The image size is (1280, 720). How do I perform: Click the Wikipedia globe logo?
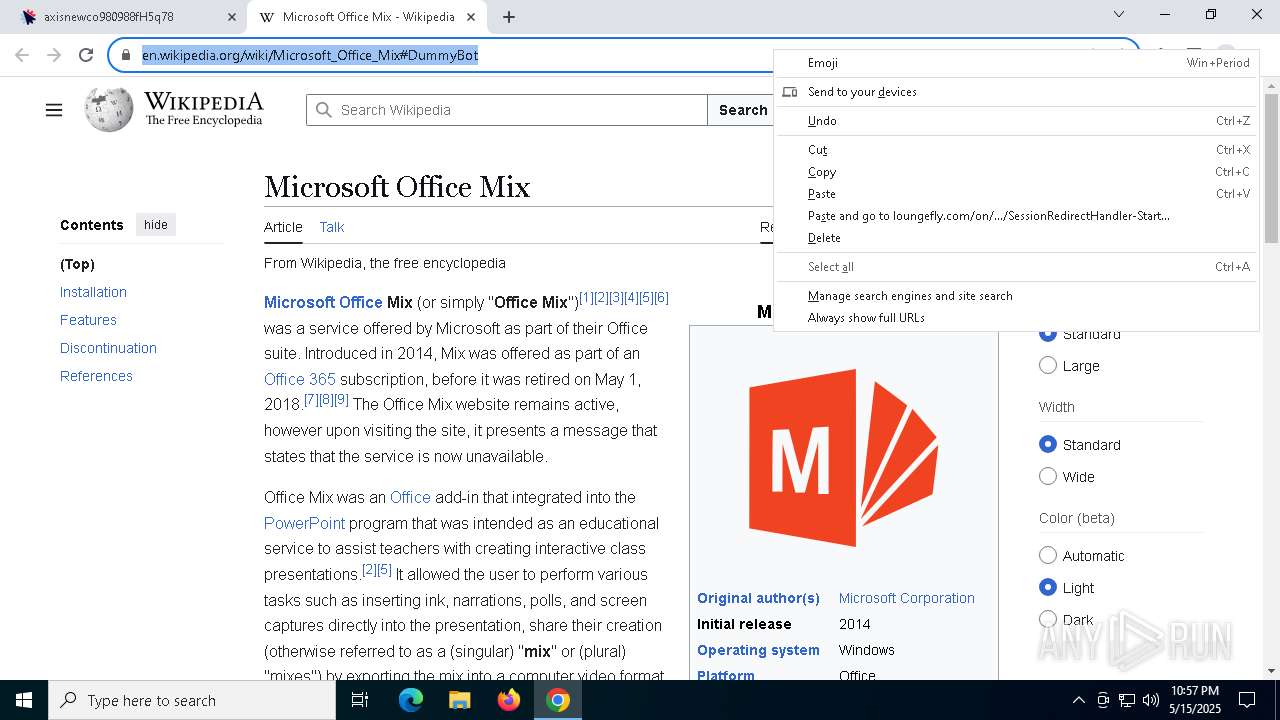click(109, 110)
